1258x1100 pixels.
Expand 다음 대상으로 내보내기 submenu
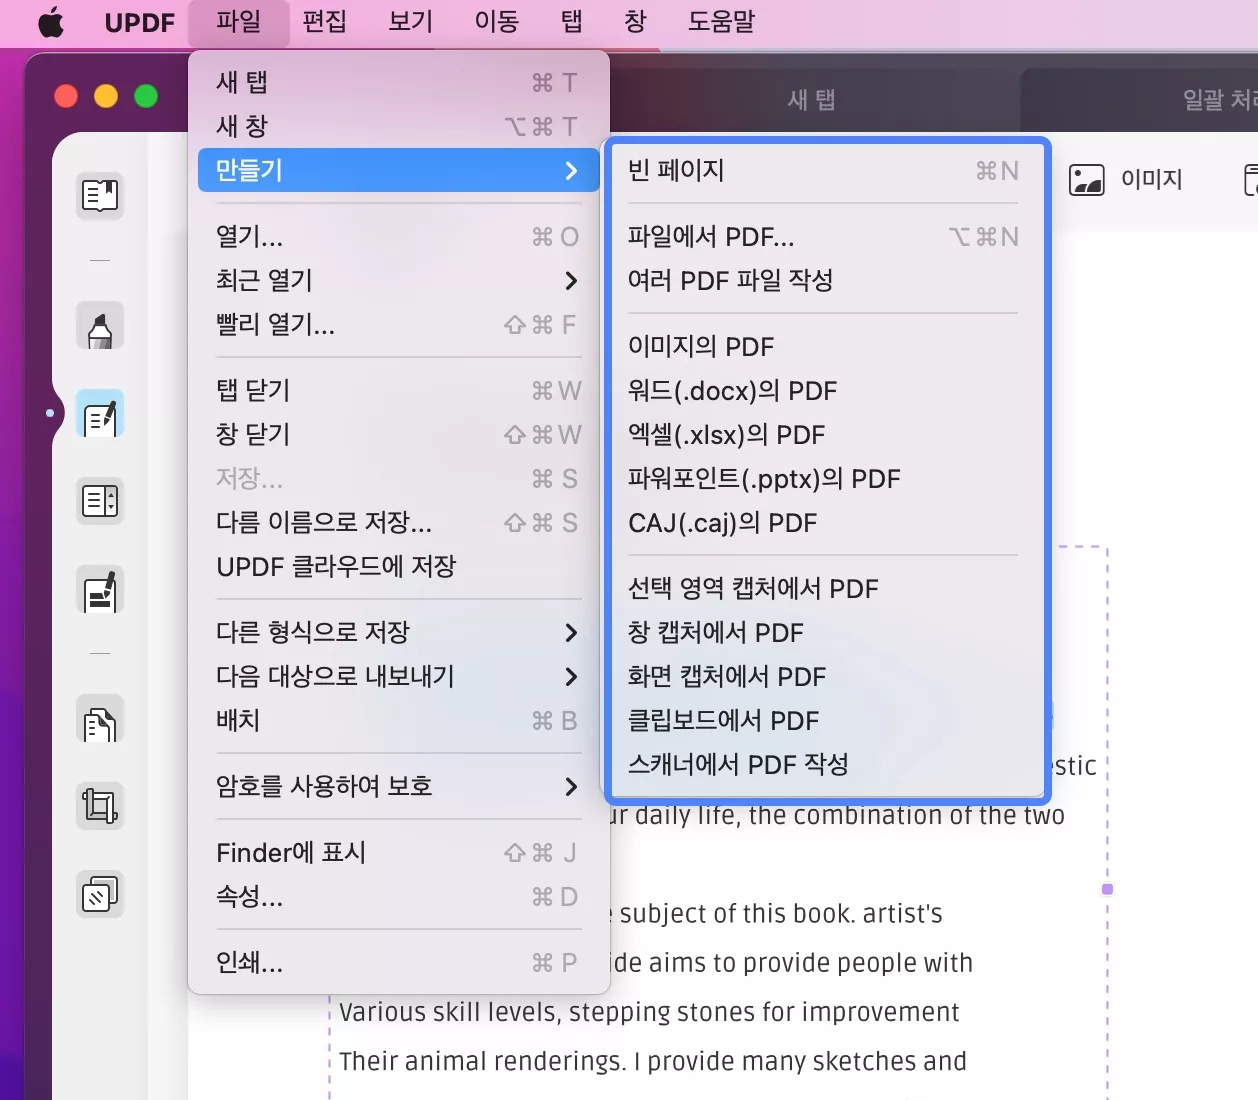[398, 677]
